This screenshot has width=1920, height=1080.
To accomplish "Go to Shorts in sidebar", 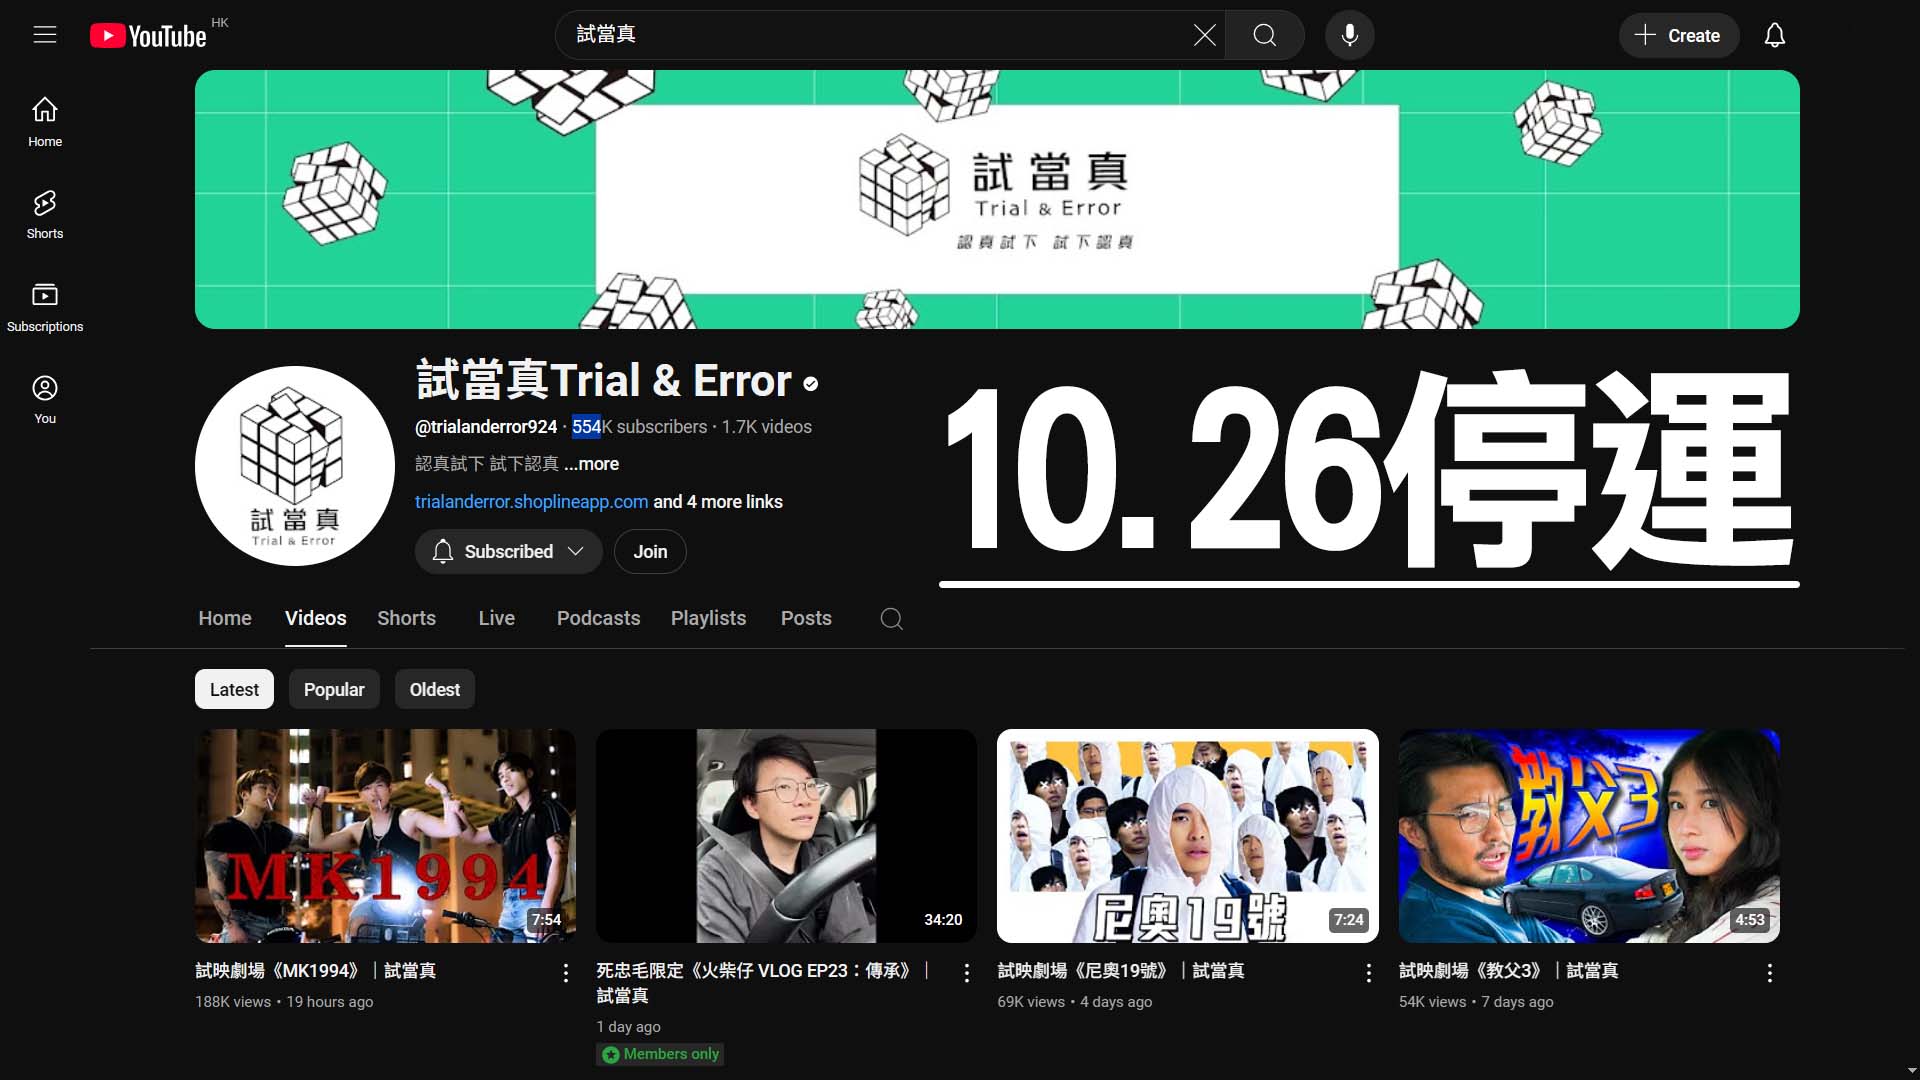I will click(x=45, y=215).
